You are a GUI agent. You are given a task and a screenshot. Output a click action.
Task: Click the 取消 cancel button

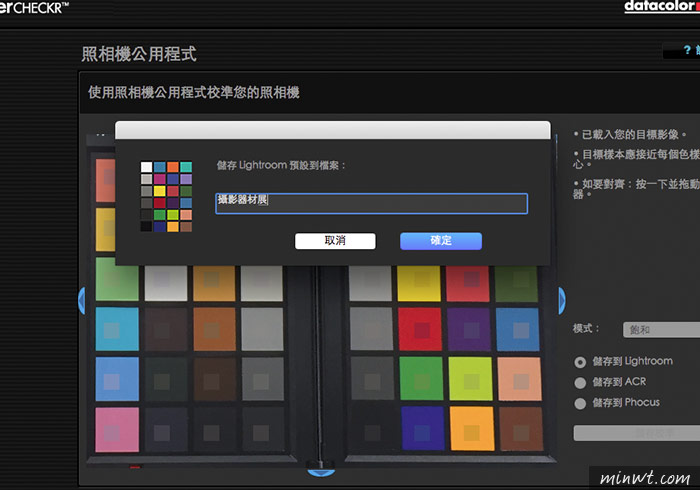click(335, 241)
